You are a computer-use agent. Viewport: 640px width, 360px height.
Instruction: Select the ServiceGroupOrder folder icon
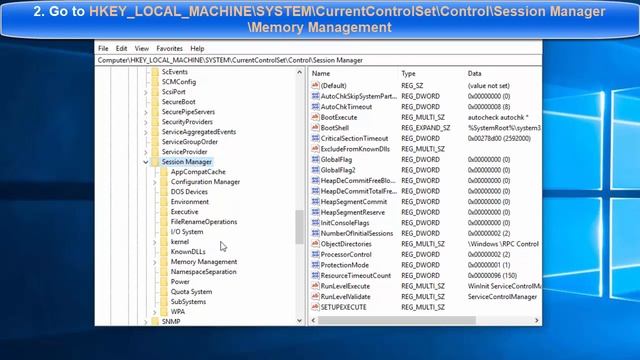pos(155,142)
